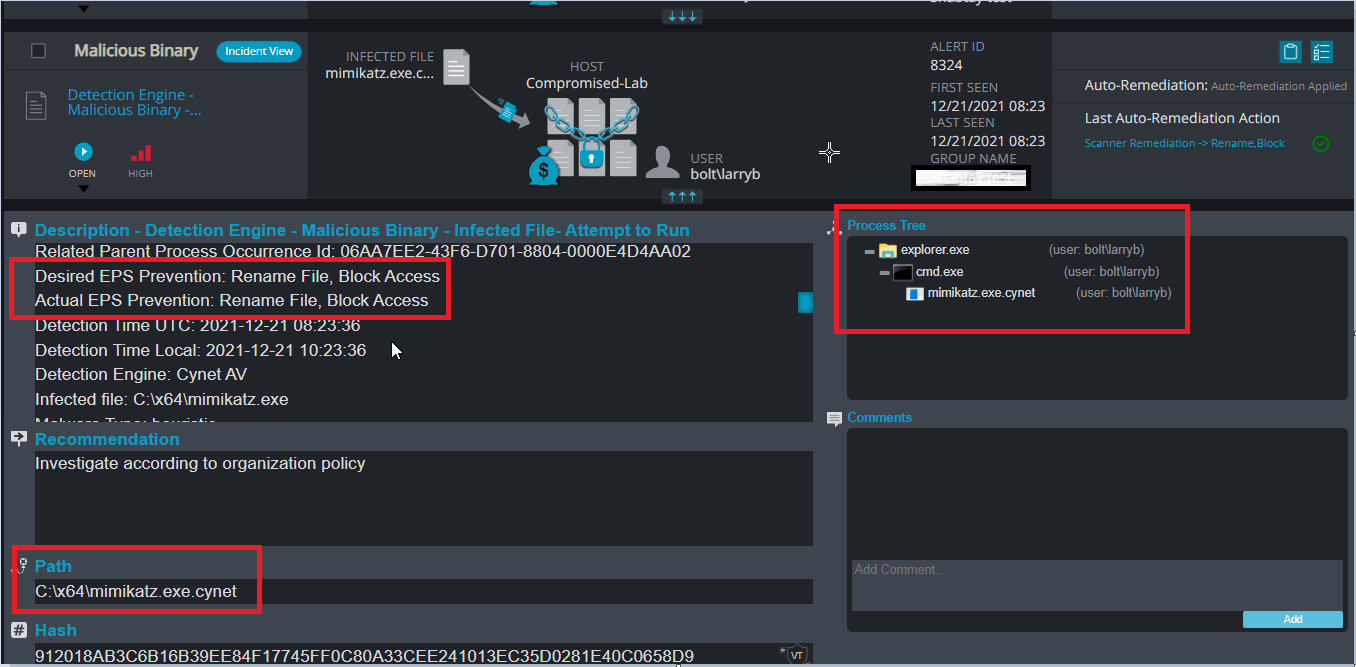The width and height of the screenshot is (1356, 667).
Task: Select the Detection Engine: Cynet AV line
Action: pos(141,374)
